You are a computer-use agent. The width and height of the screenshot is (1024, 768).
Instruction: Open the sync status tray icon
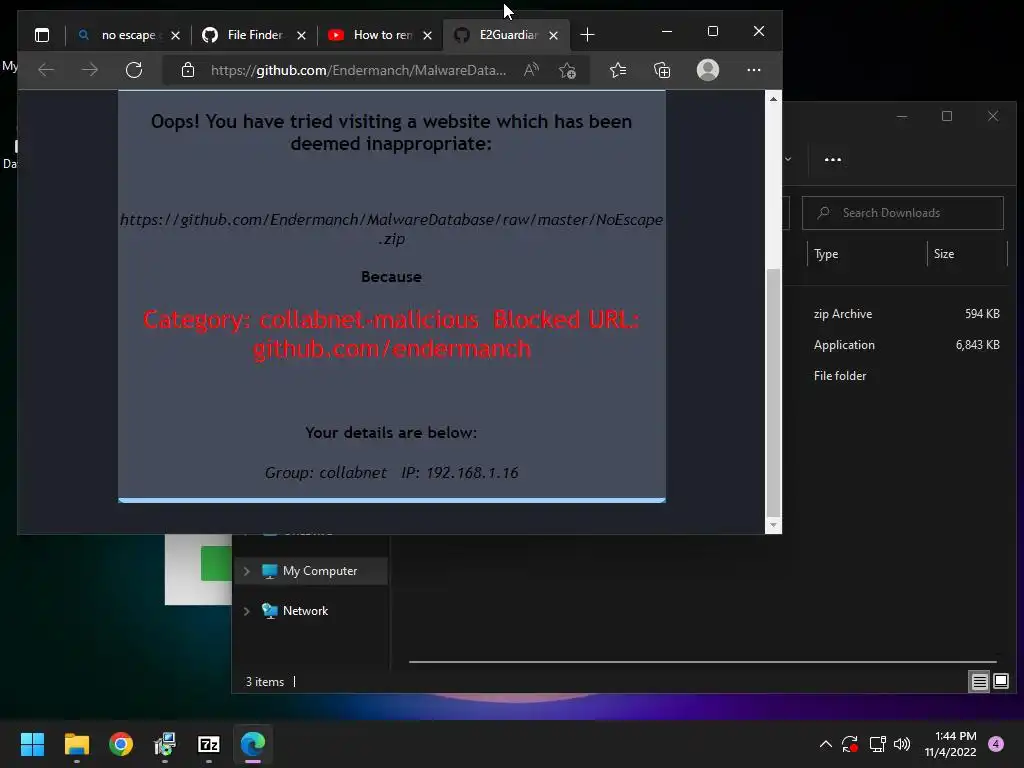click(x=850, y=744)
